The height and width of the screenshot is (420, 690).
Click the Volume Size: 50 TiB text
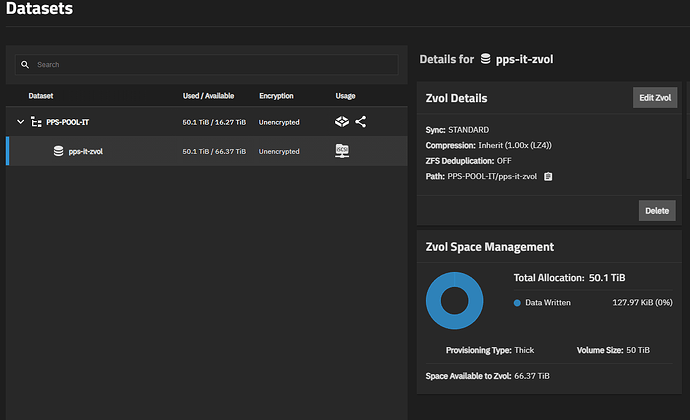coord(613,350)
